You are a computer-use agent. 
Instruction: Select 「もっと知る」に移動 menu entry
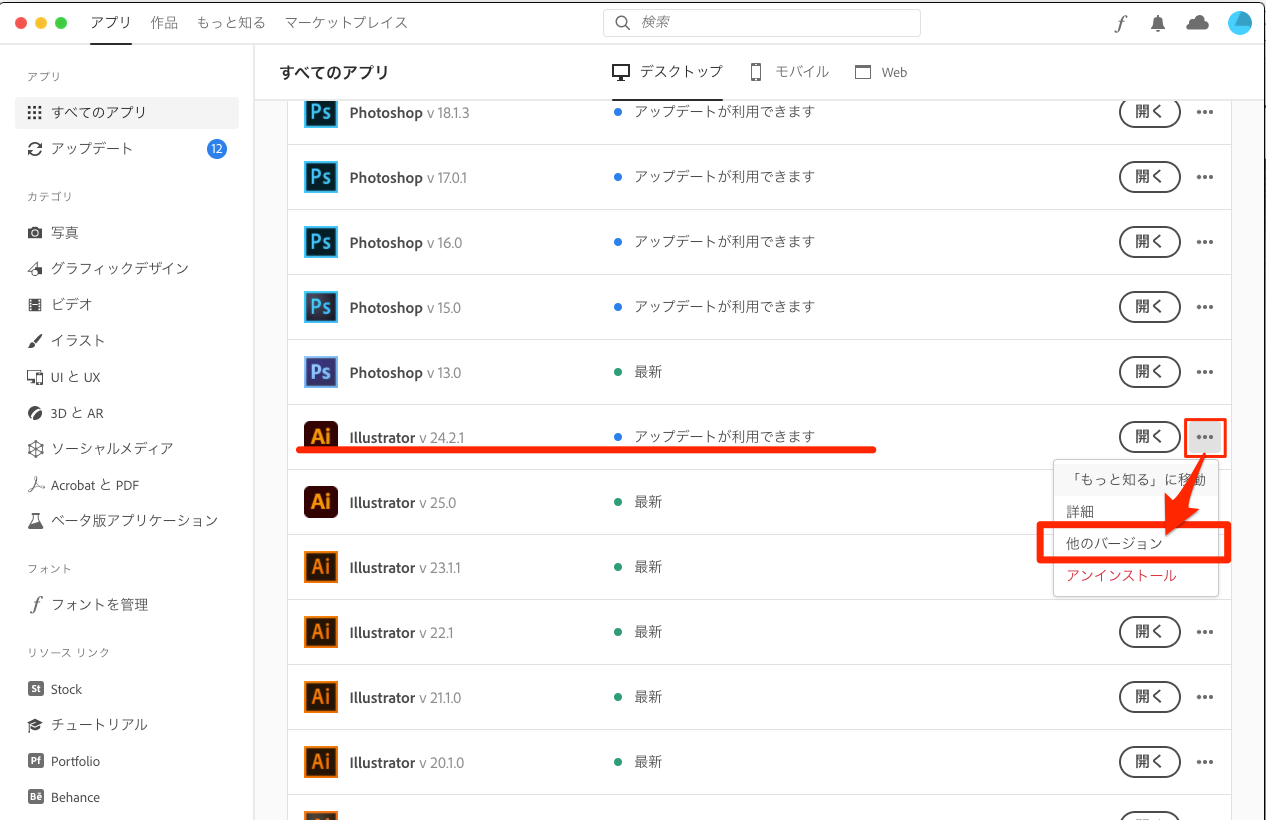pyautogui.click(x=1135, y=479)
